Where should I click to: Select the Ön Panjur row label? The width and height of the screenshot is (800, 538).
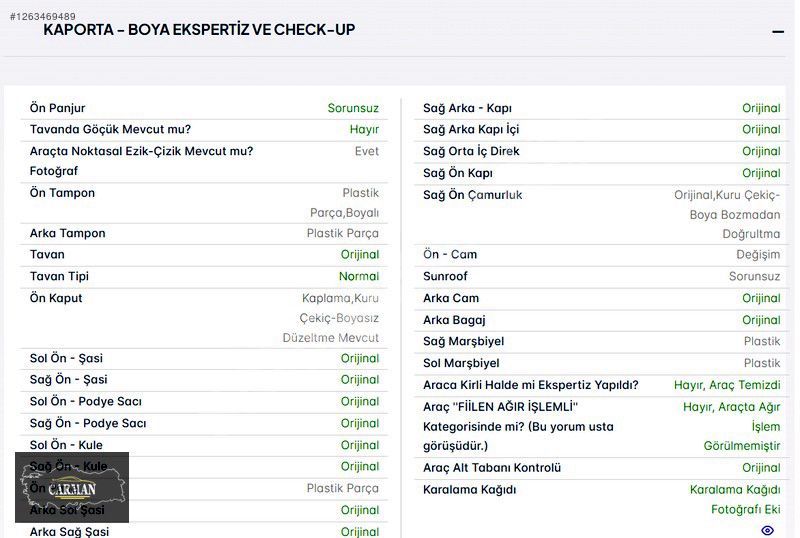(x=58, y=108)
